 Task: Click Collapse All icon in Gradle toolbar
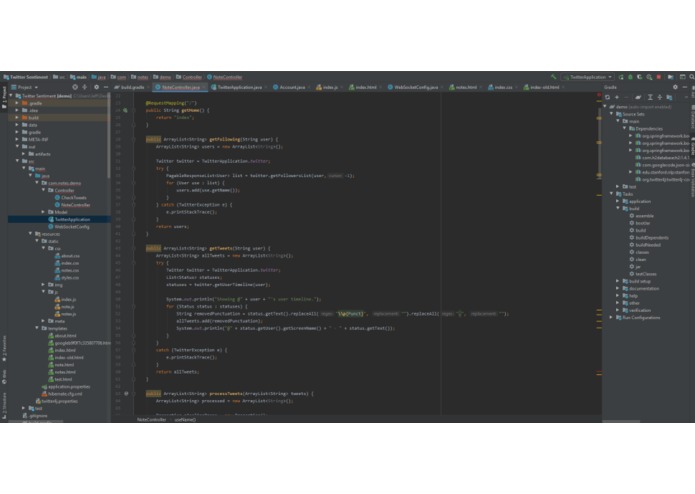[x=660, y=97]
